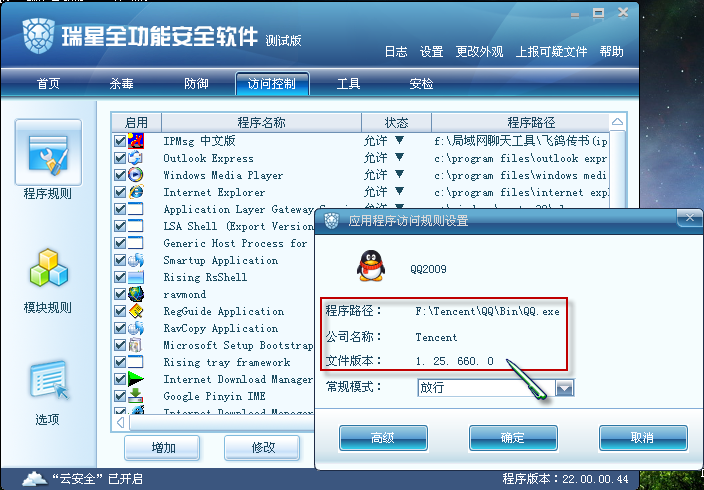Confirm with the 确定 button
Image resolution: width=704 pixels, height=490 pixels.
pyautogui.click(x=513, y=438)
